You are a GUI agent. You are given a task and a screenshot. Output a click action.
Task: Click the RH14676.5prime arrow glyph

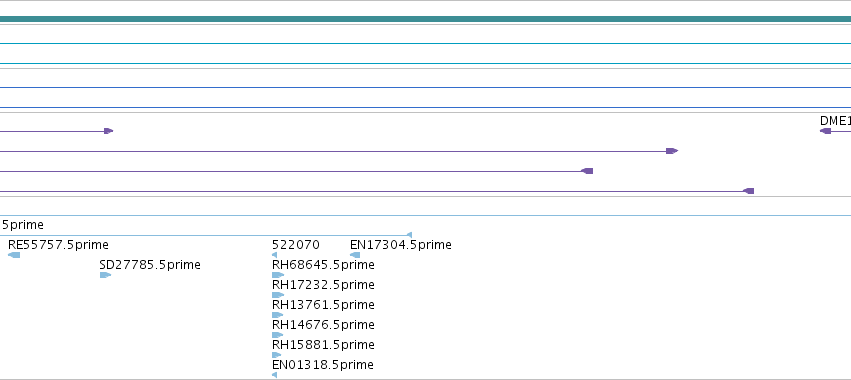[x=277, y=335]
